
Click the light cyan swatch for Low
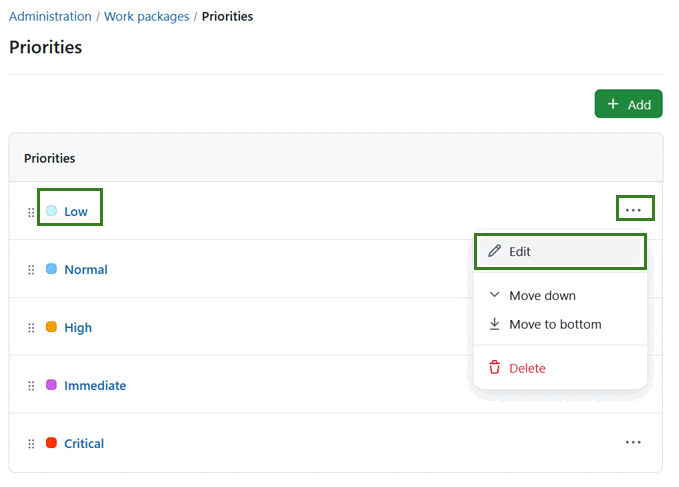click(x=51, y=211)
